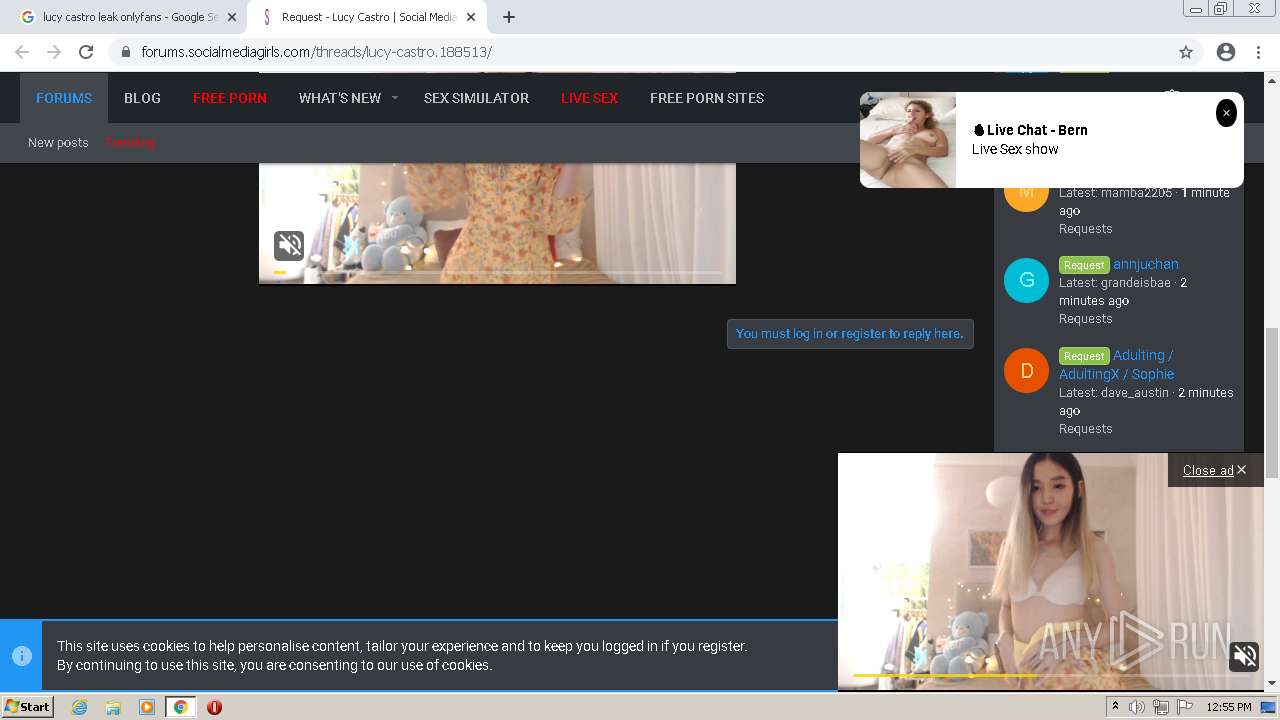Dismiss the Live Chat popup
Image resolution: width=1280 pixels, height=720 pixels.
(1226, 113)
